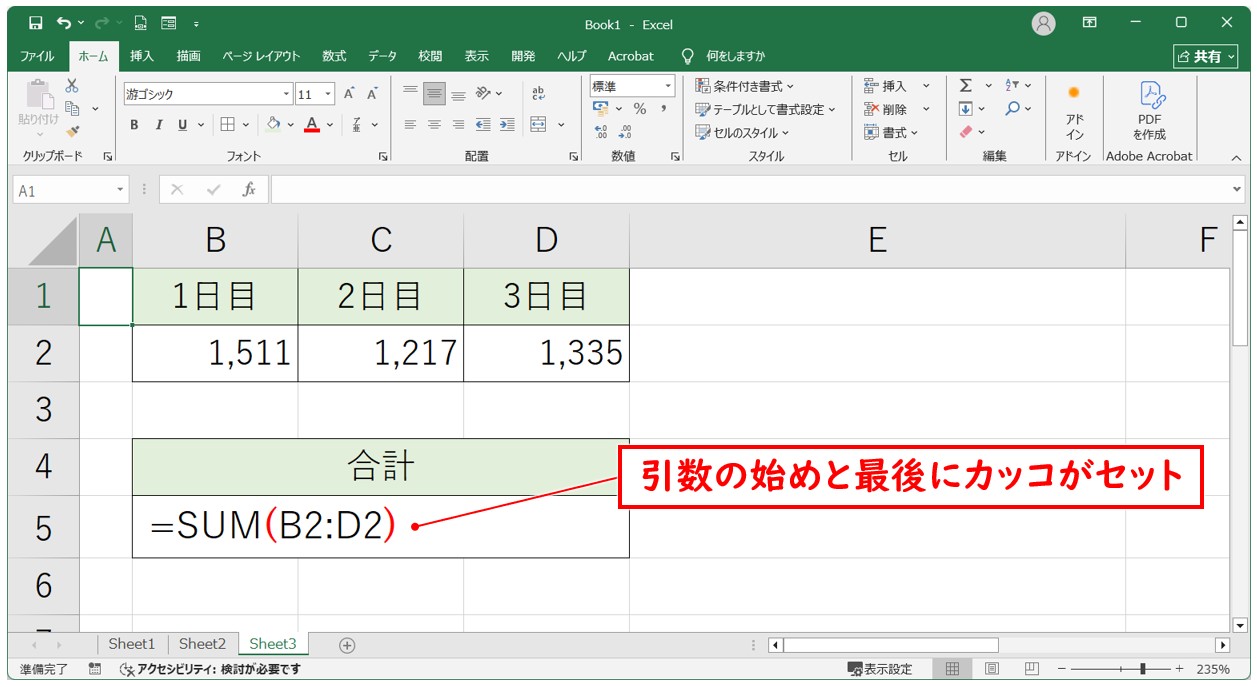
Task: Open the 条件付き書式 dropdown
Action: pos(745,87)
